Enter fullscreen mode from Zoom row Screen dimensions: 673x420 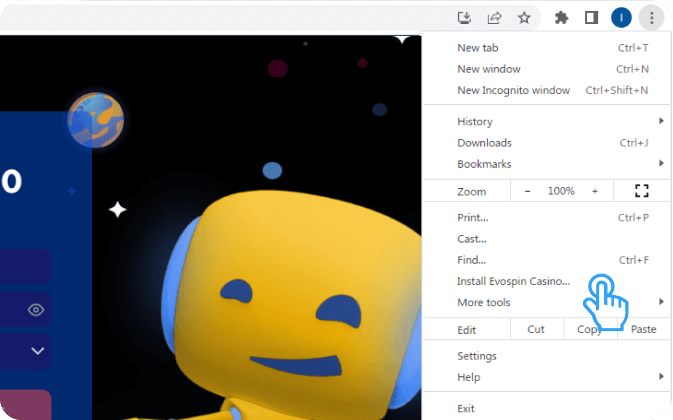[x=642, y=191]
